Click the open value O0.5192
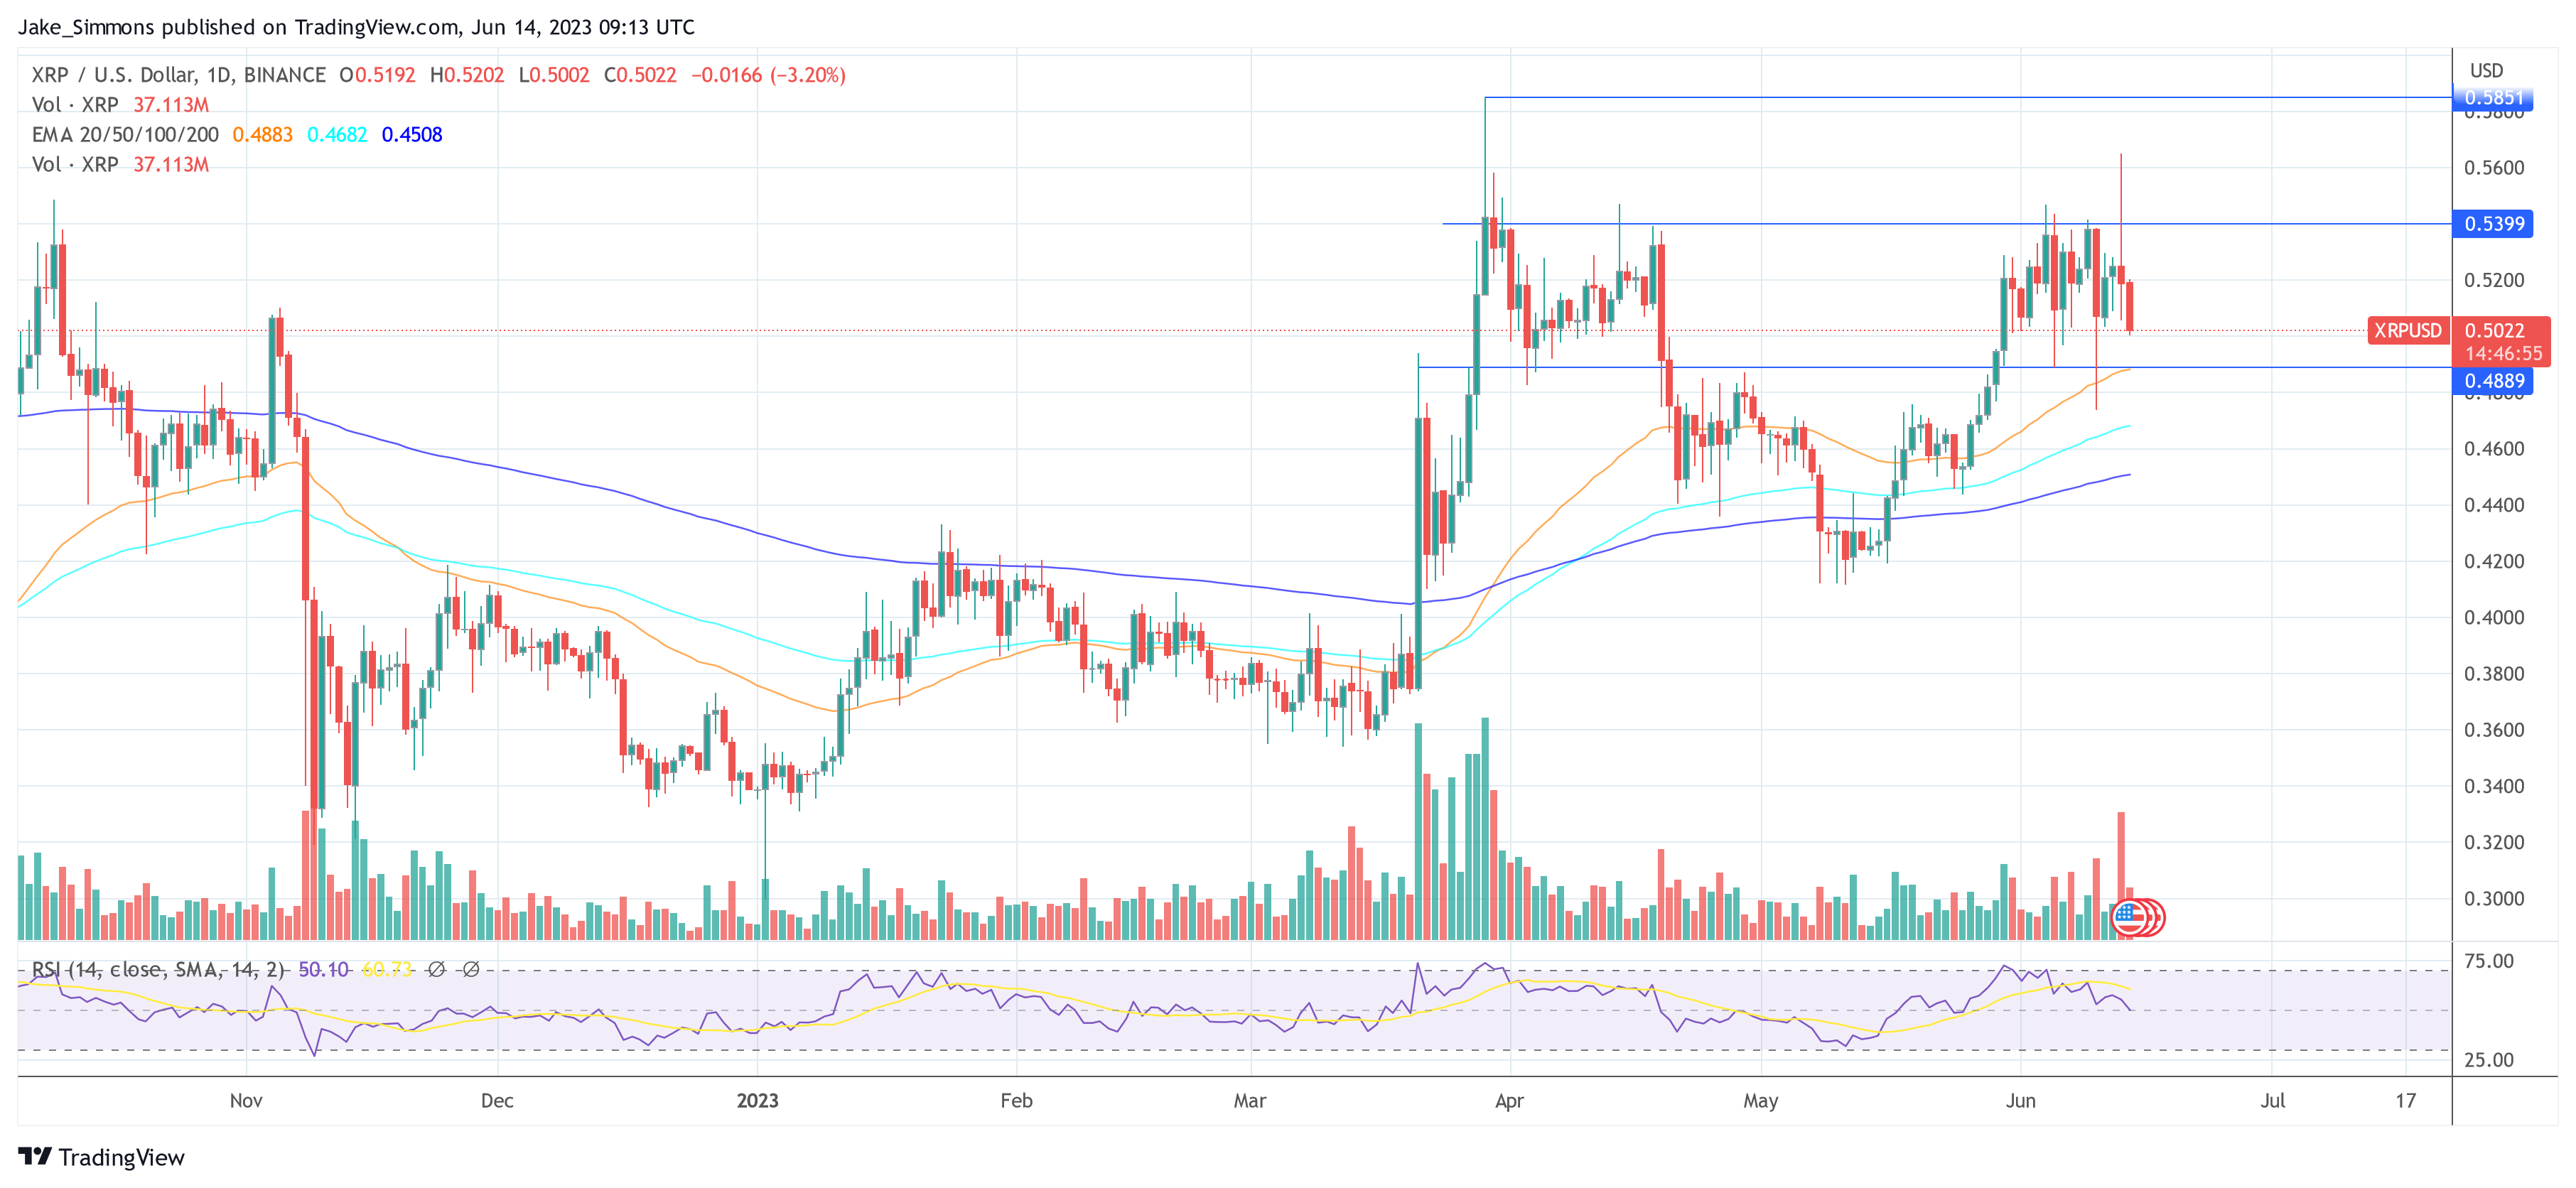2576x1188 pixels. click(x=377, y=75)
